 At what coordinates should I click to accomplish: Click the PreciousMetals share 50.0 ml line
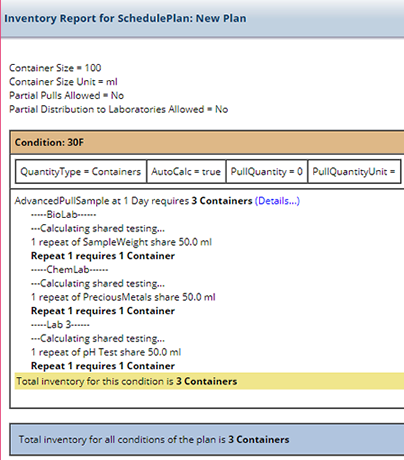coord(123,297)
